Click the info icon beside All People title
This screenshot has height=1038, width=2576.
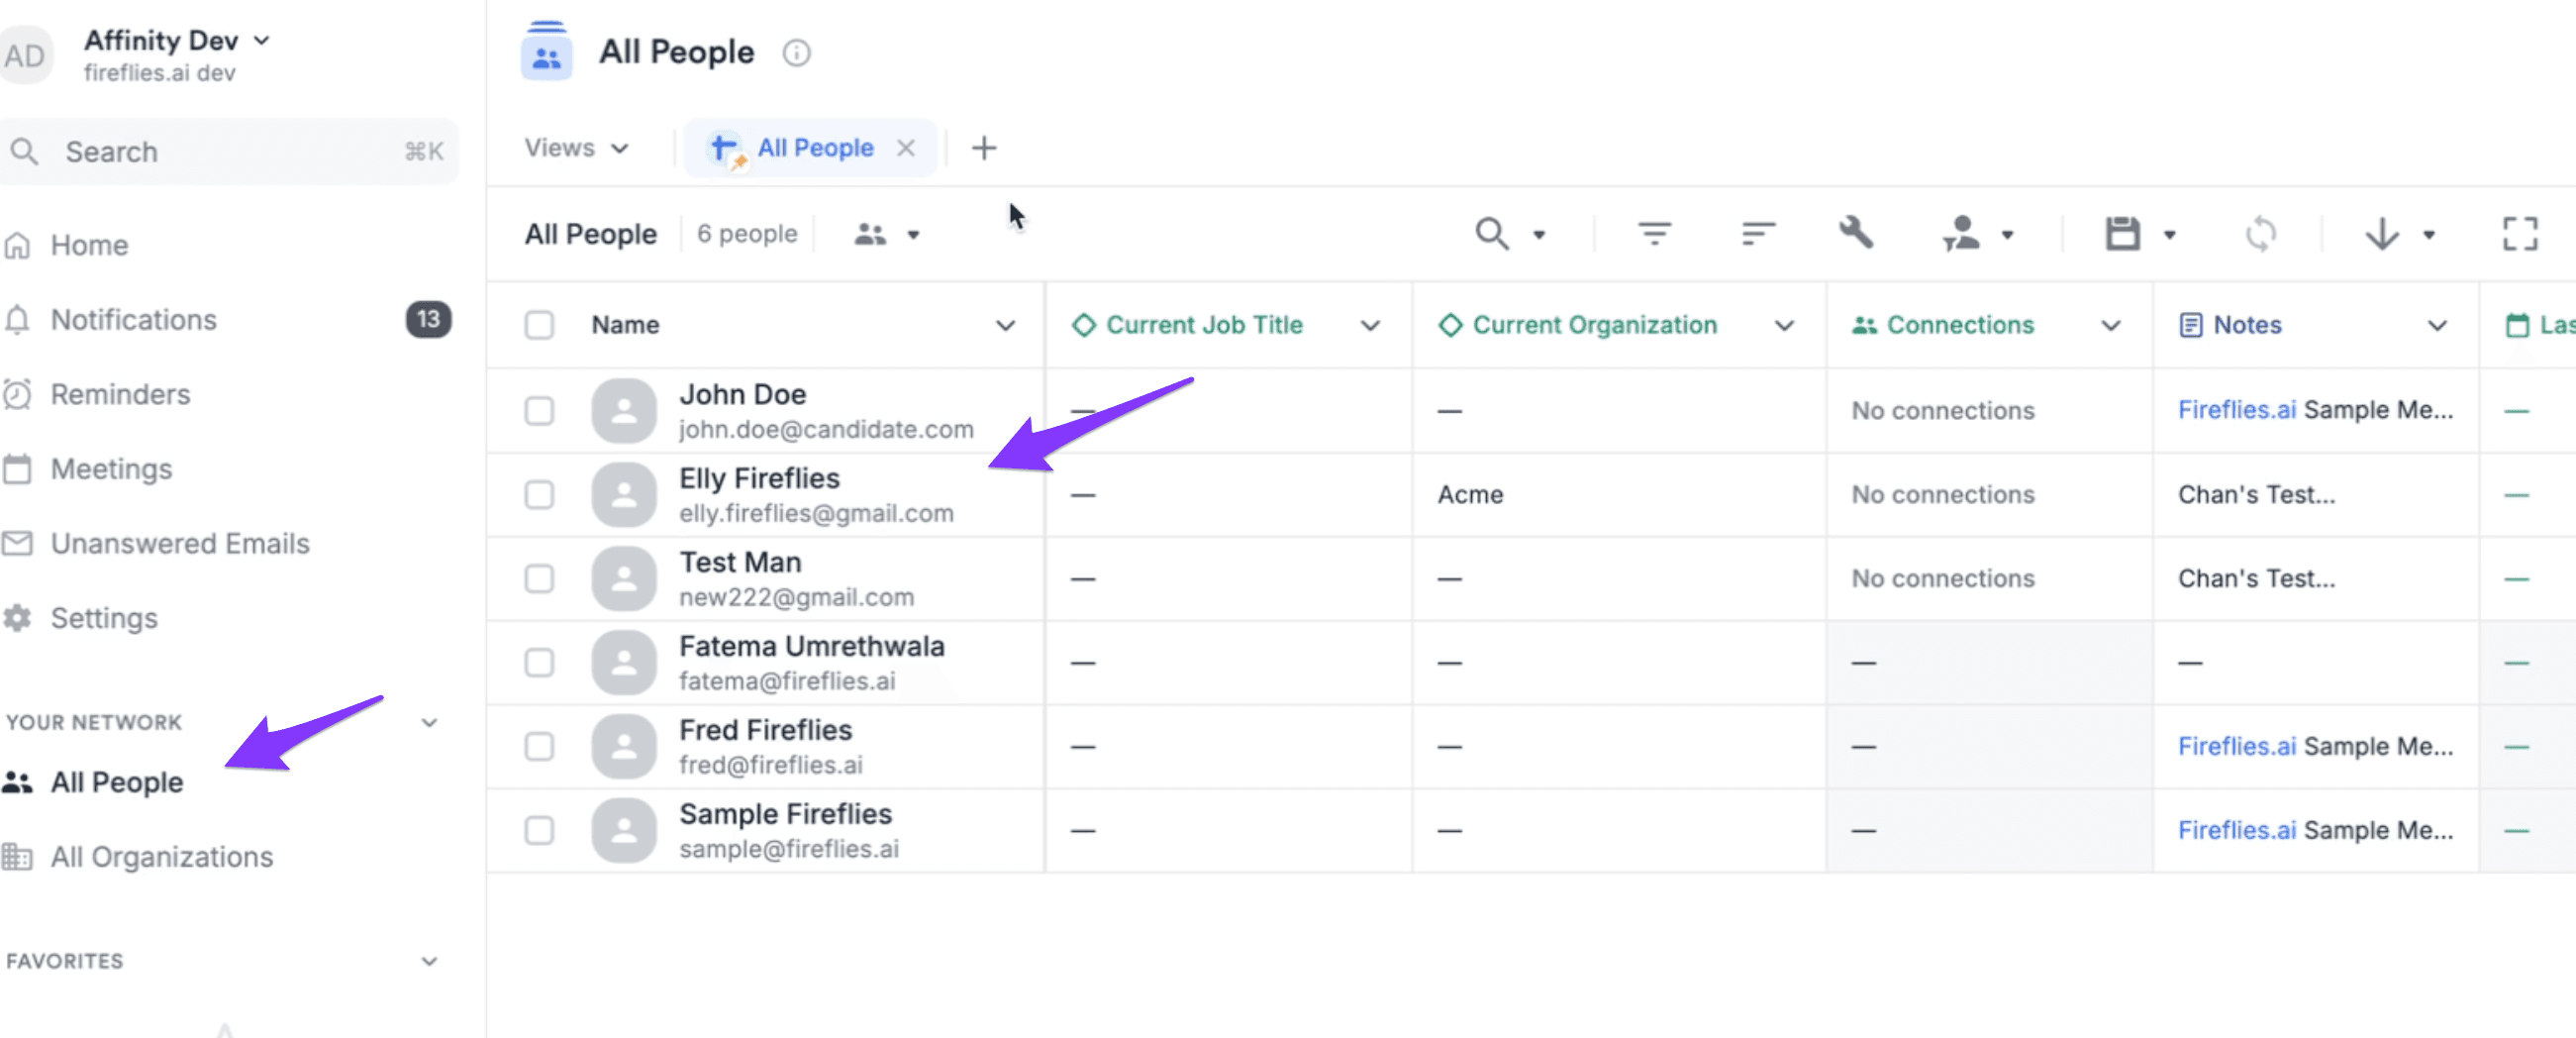pyautogui.click(x=796, y=52)
